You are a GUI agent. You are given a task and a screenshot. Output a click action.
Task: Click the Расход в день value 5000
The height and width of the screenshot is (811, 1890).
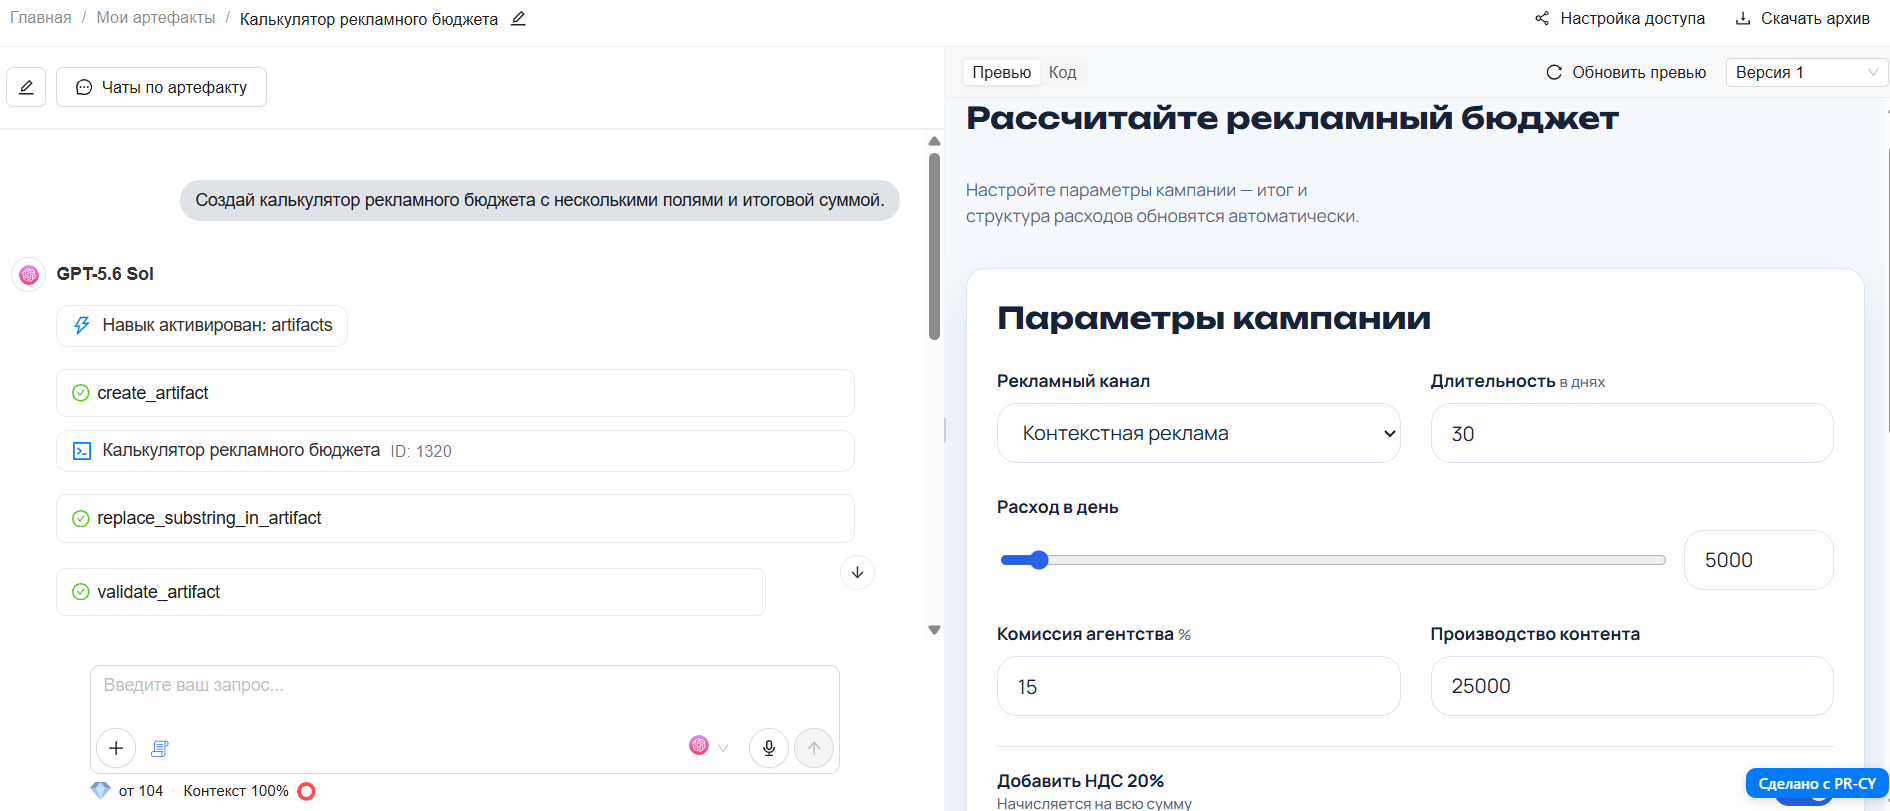click(1758, 560)
